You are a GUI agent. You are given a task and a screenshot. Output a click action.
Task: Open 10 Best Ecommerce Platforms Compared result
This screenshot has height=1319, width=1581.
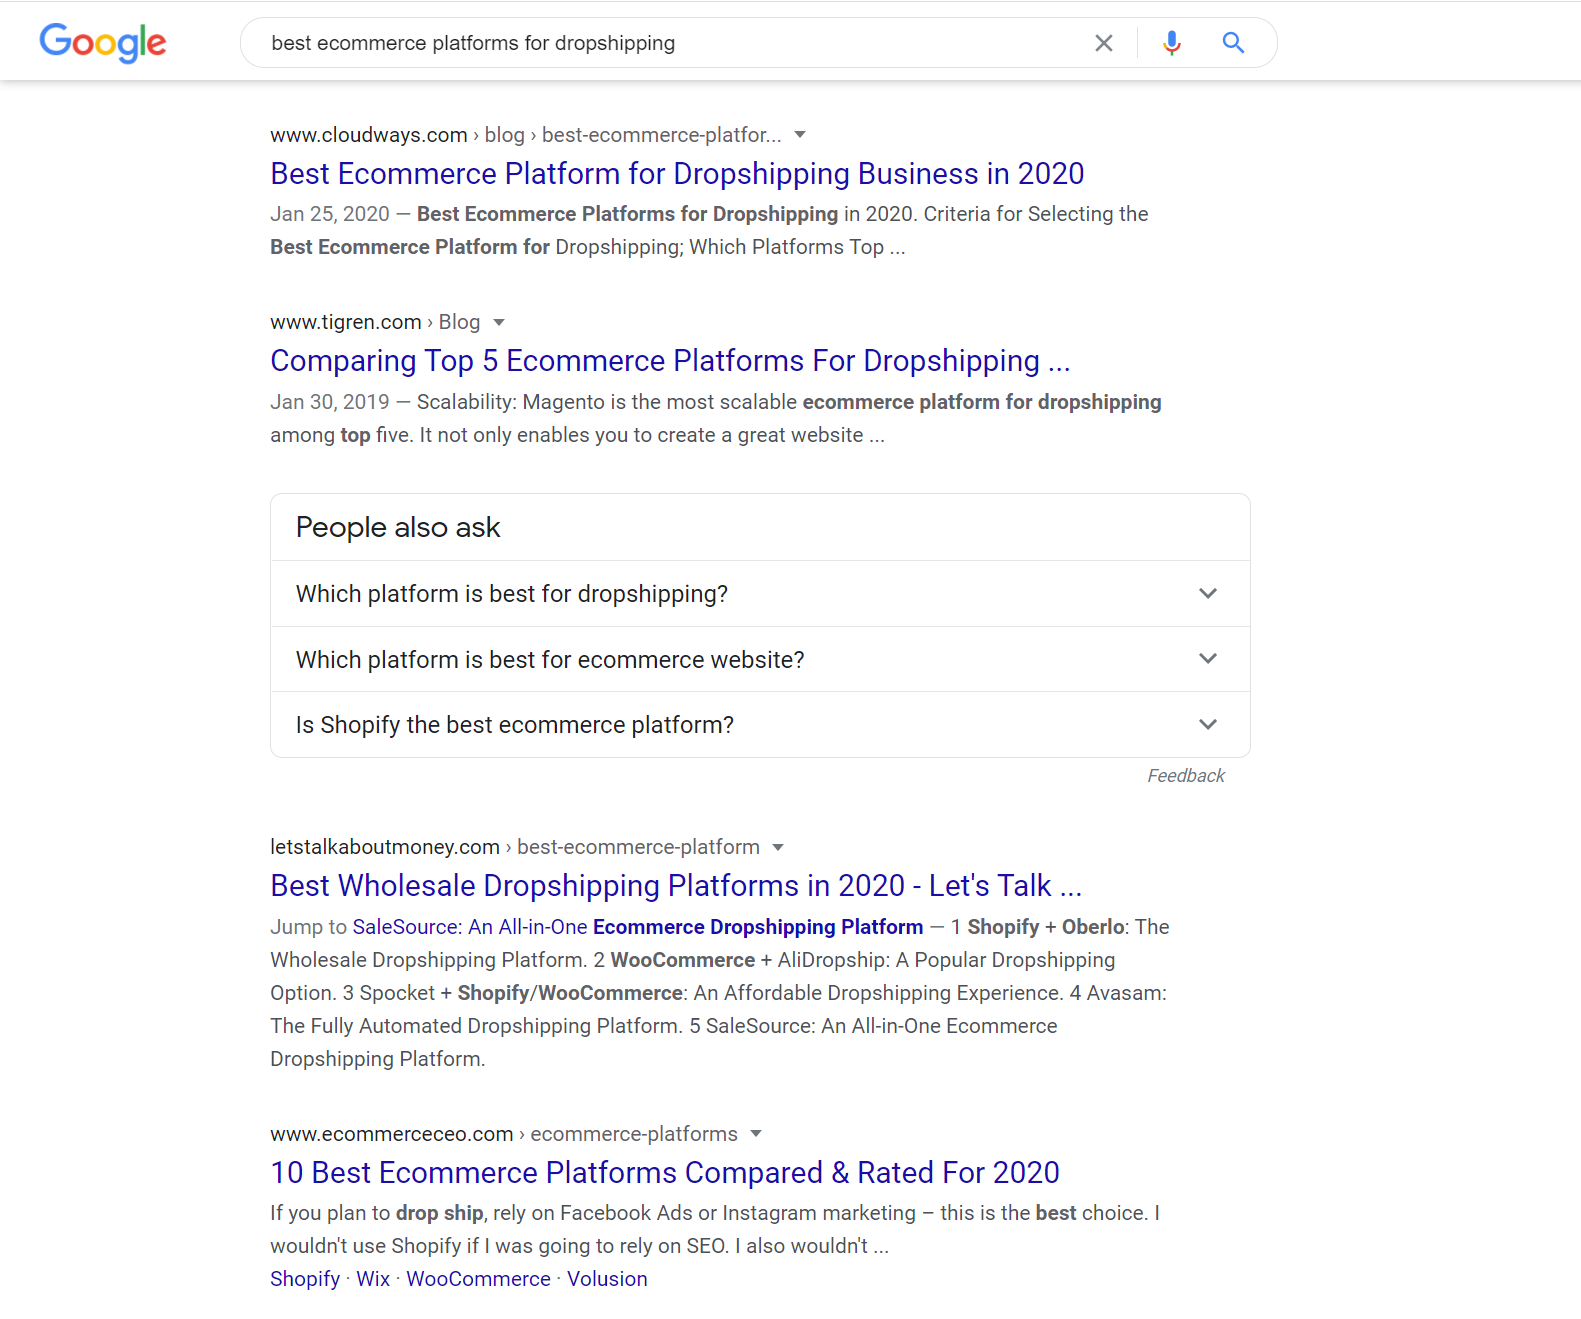point(665,1173)
